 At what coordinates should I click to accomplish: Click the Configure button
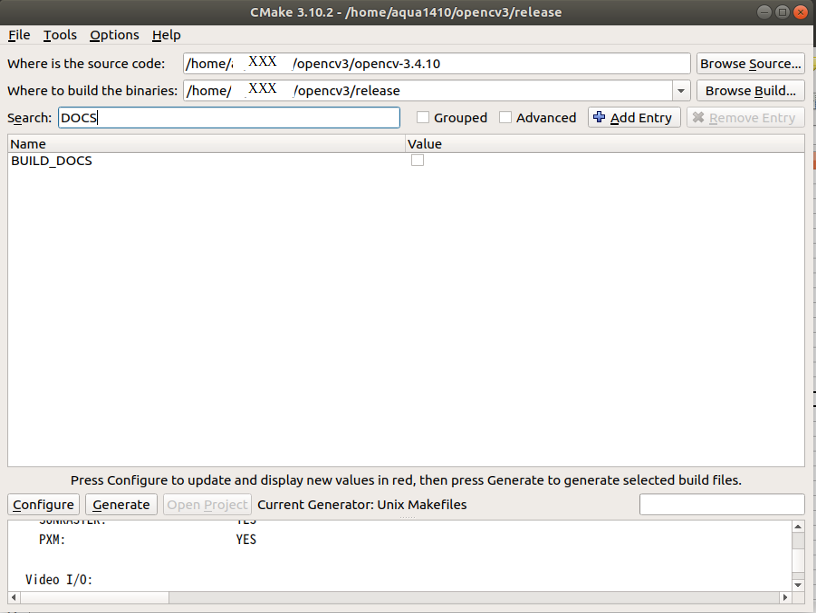(44, 505)
